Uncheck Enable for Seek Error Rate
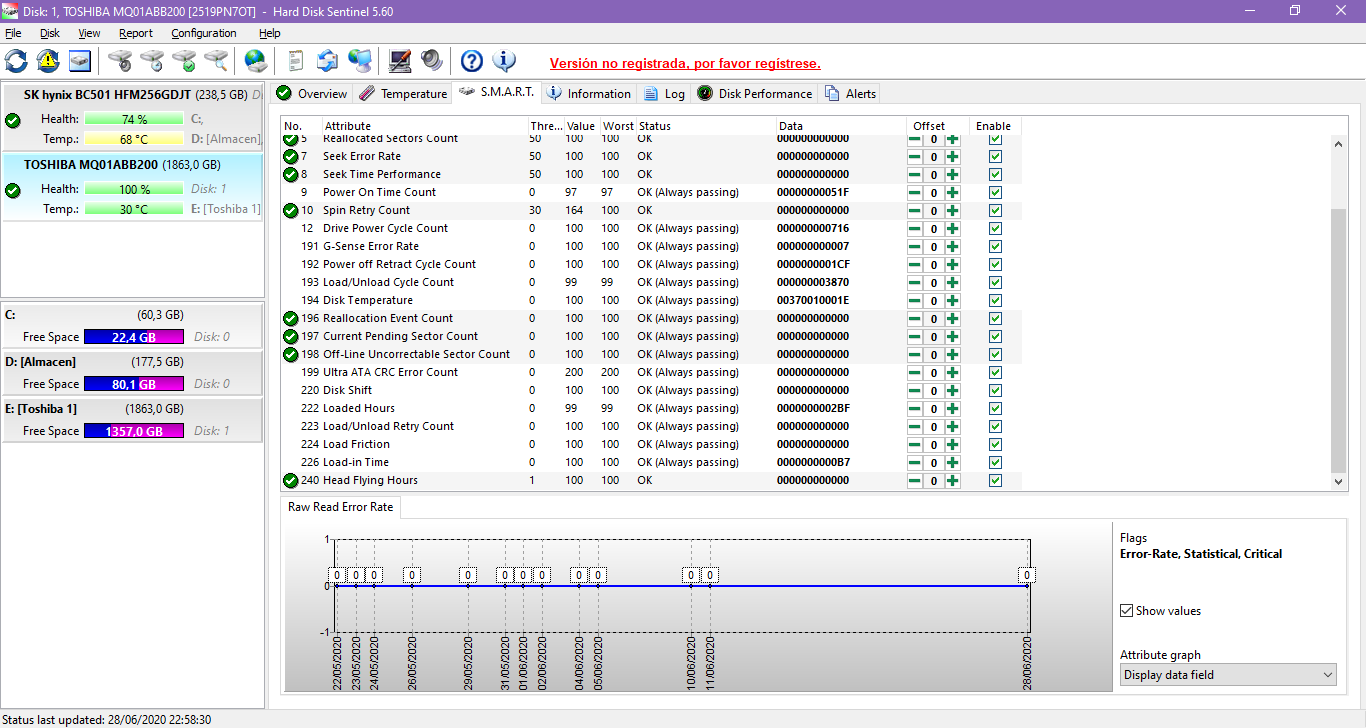The width and height of the screenshot is (1366, 728). pos(995,157)
